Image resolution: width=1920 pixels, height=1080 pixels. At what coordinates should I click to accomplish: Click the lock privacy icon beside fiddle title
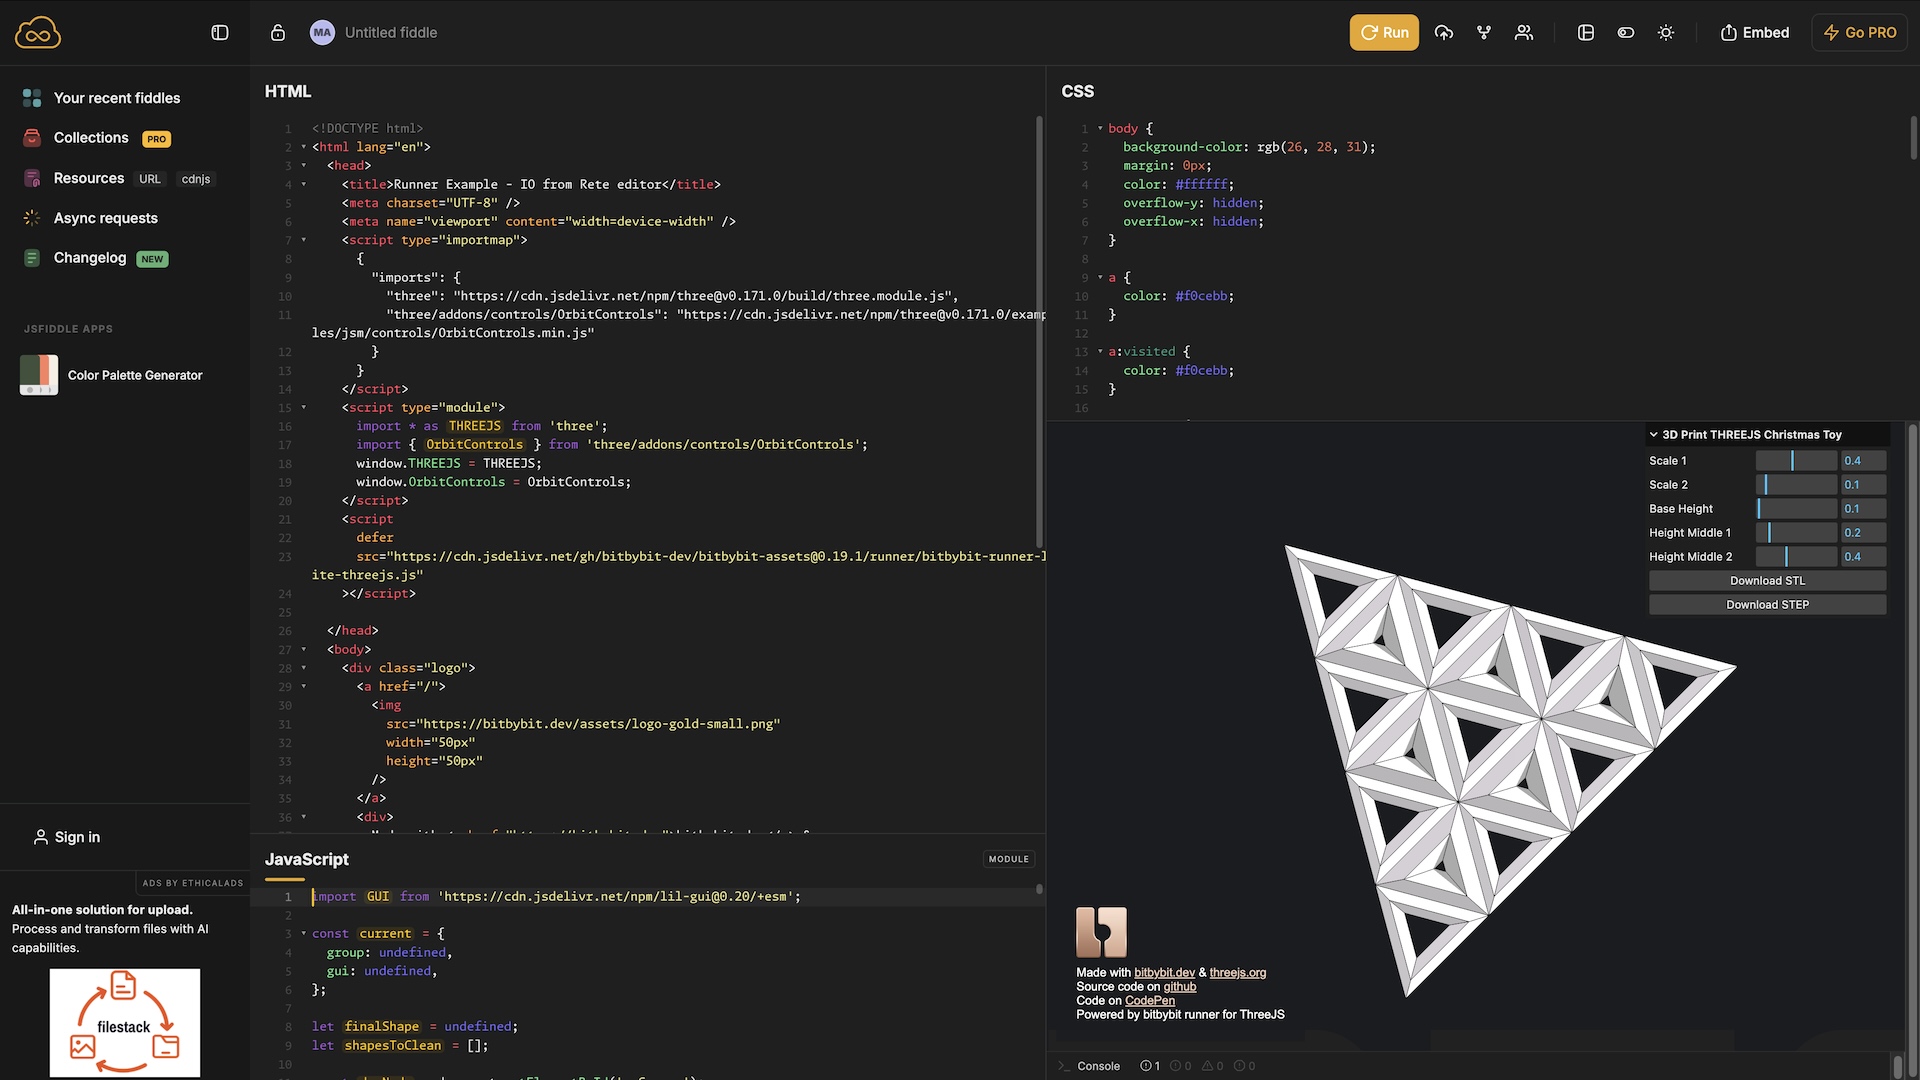point(278,32)
